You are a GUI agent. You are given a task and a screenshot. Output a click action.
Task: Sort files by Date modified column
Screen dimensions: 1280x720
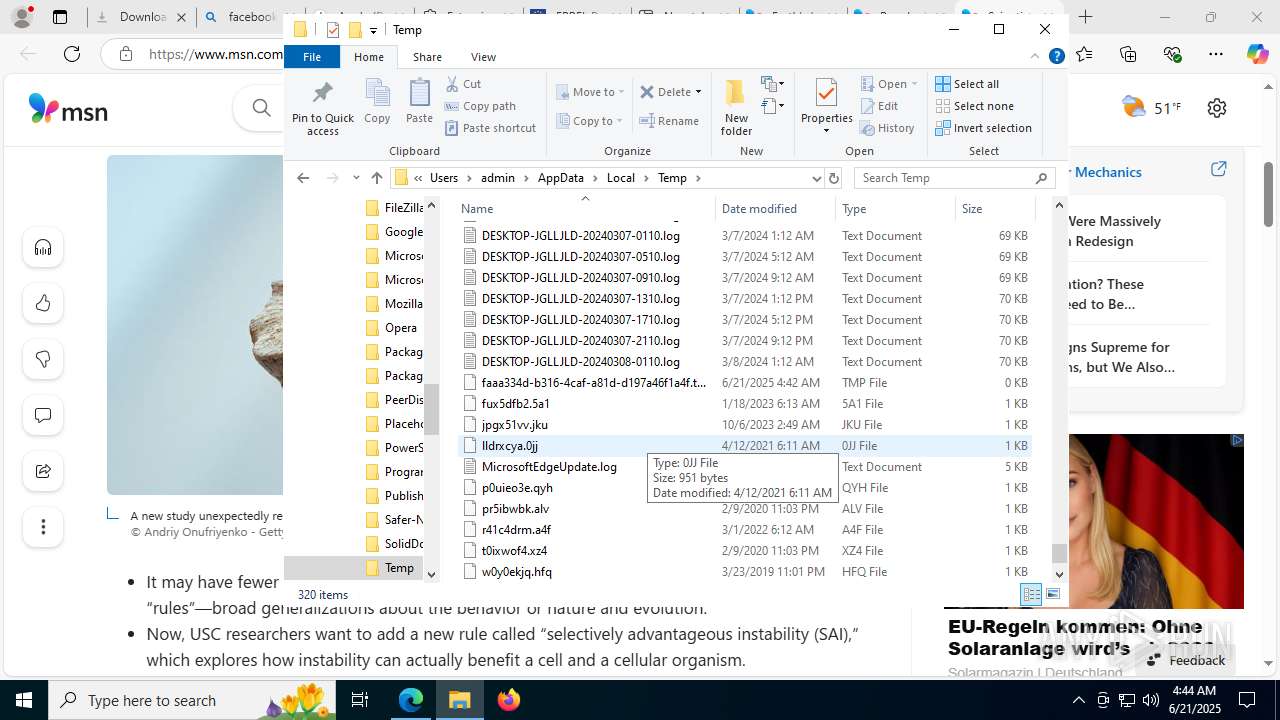(775, 209)
